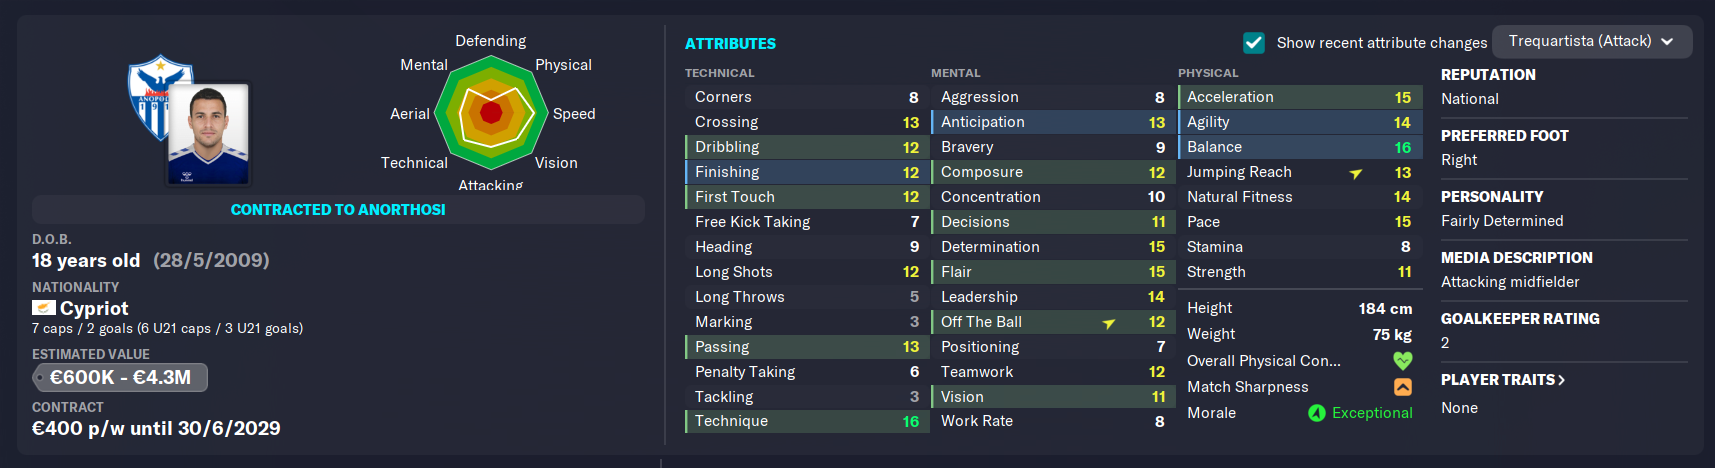Click the attribute polygon radar chart
Viewport: 1715px width, 468px height.
tap(491, 112)
